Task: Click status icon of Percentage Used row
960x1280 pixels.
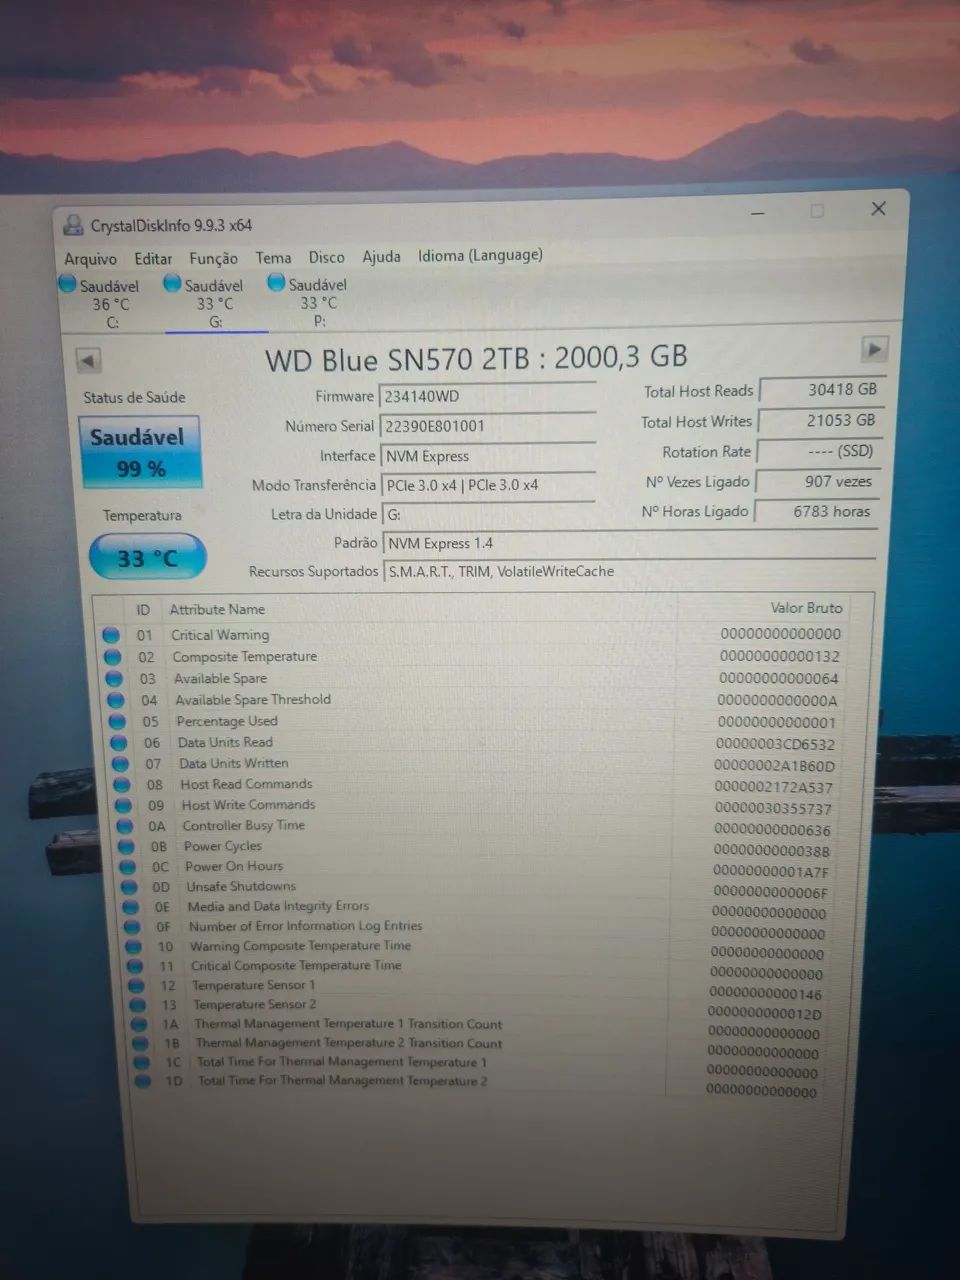Action: click(x=117, y=722)
